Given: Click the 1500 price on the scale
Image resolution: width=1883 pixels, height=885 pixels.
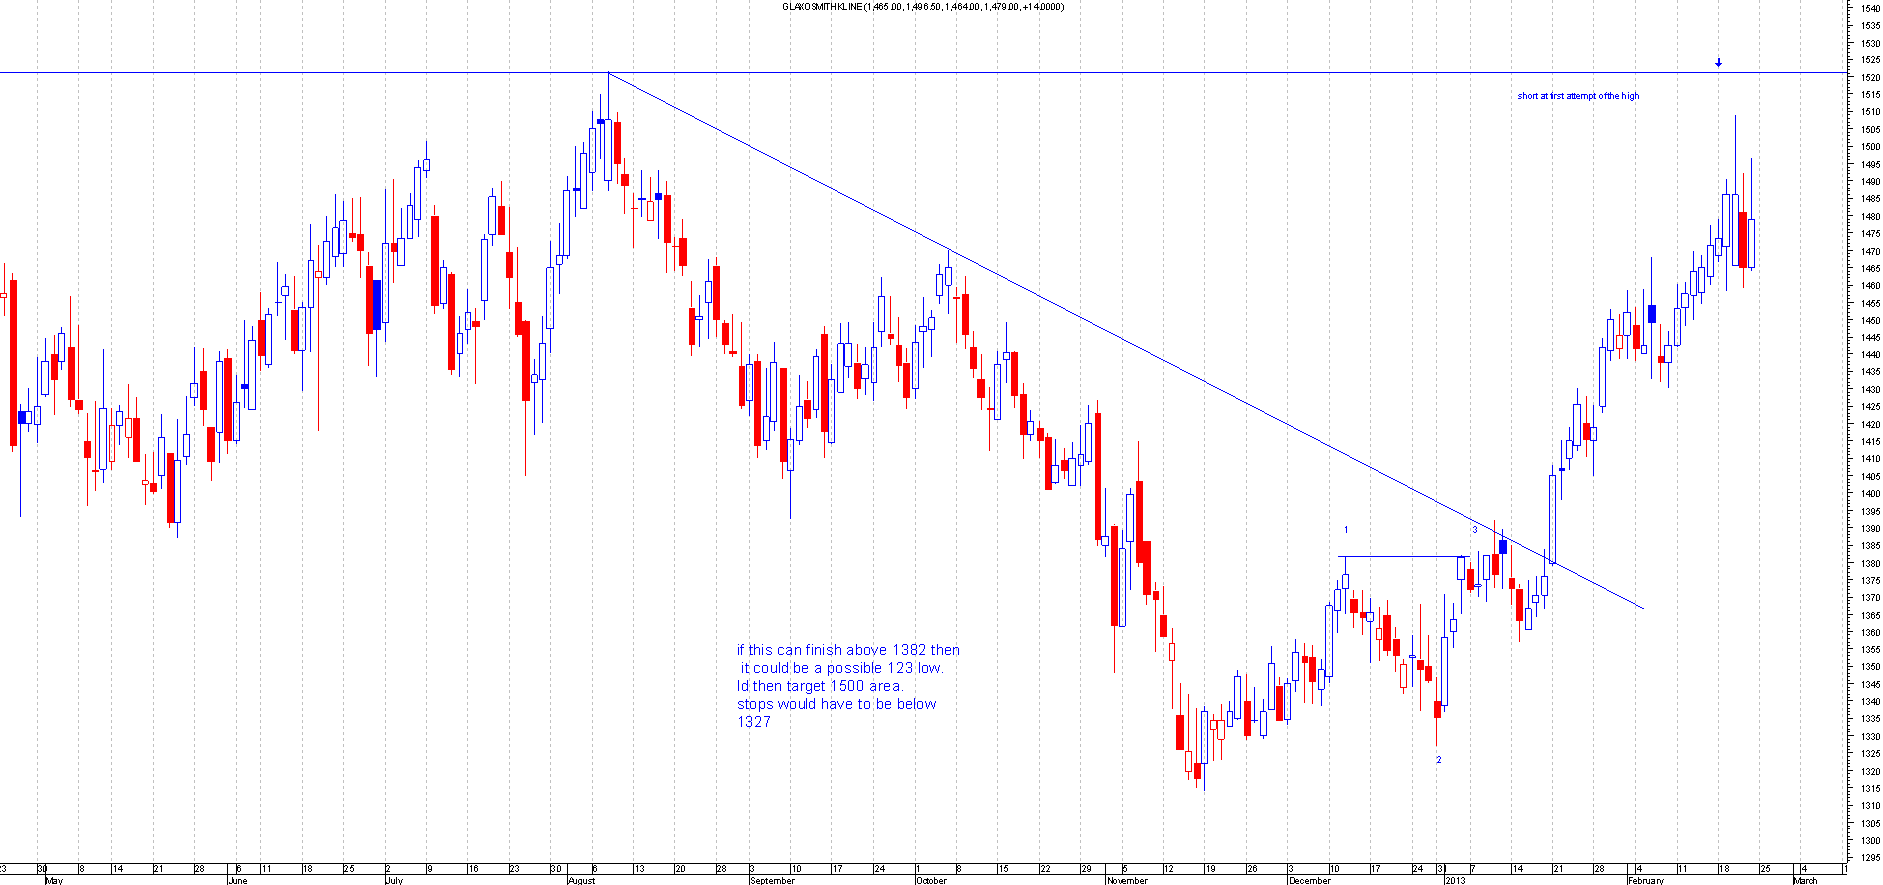Looking at the screenshot, I should point(1869,146).
